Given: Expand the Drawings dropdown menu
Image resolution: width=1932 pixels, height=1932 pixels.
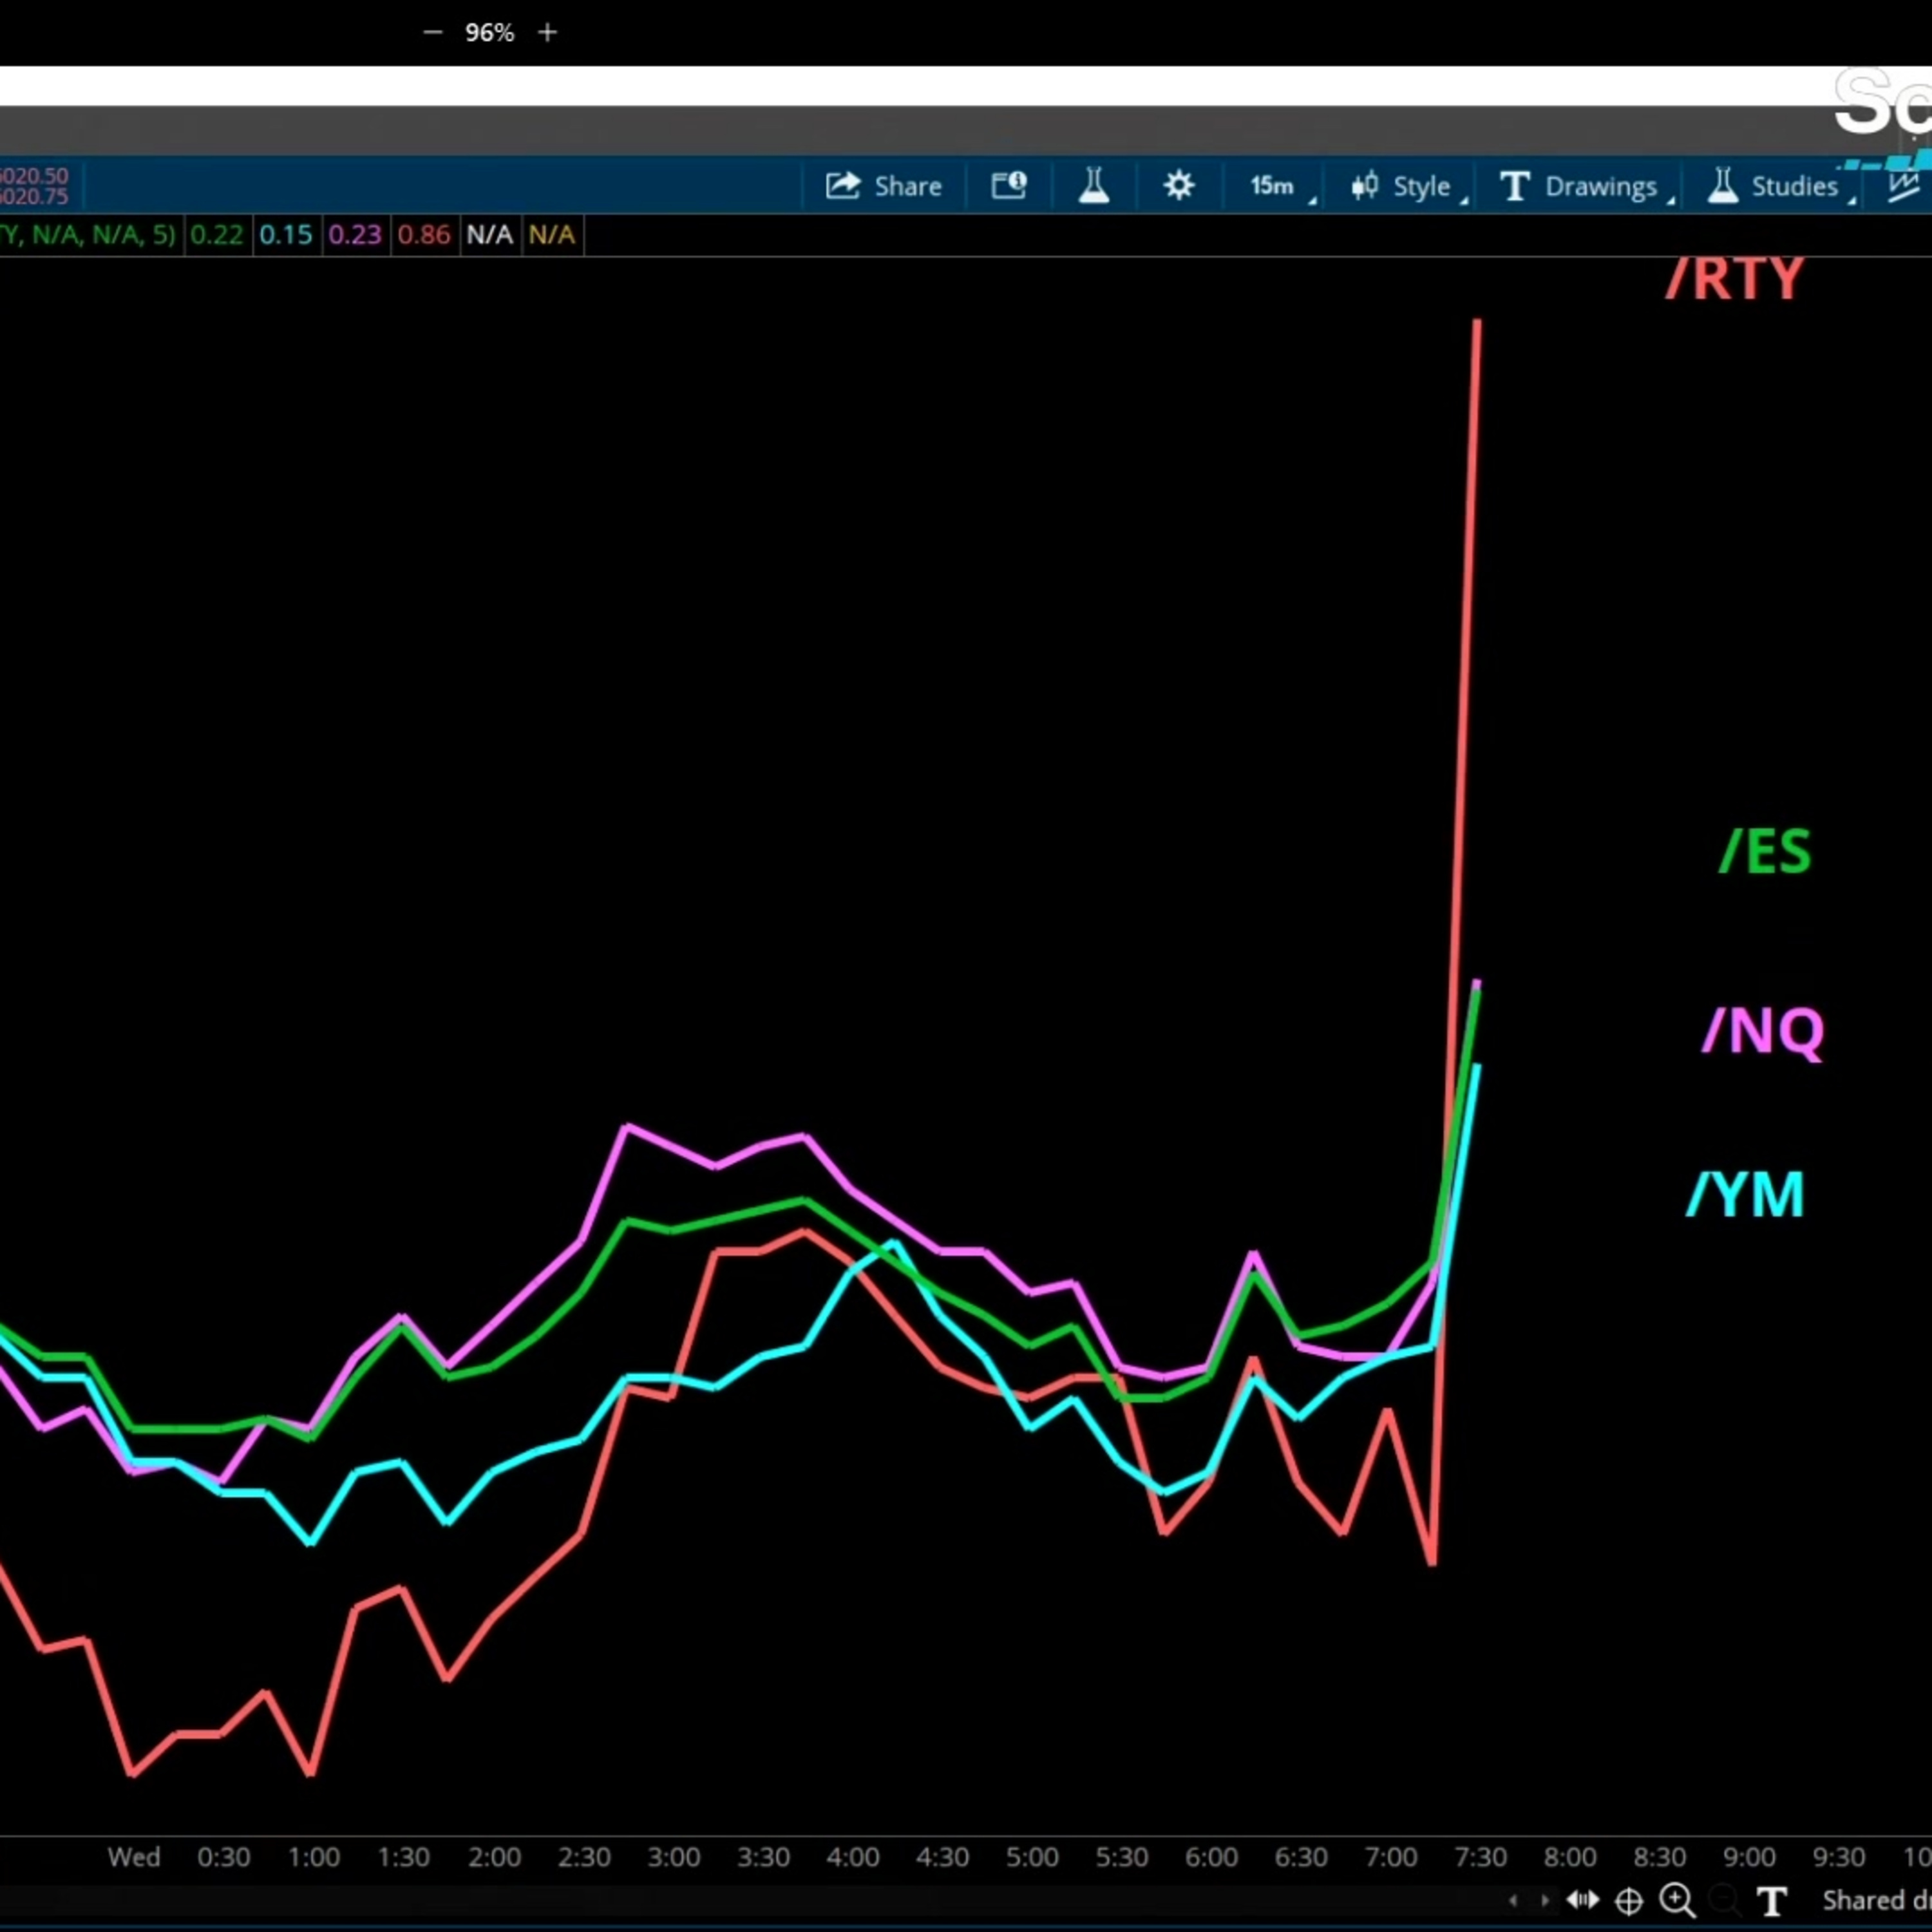Looking at the screenshot, I should pyautogui.click(x=1587, y=186).
